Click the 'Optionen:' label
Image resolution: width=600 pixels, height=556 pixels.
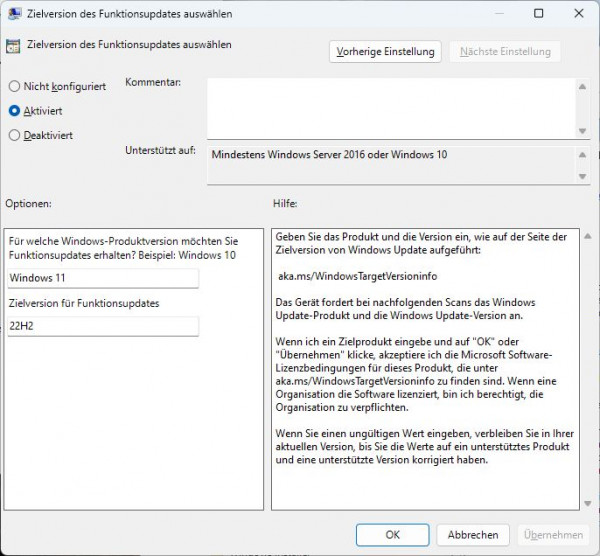[28, 204]
